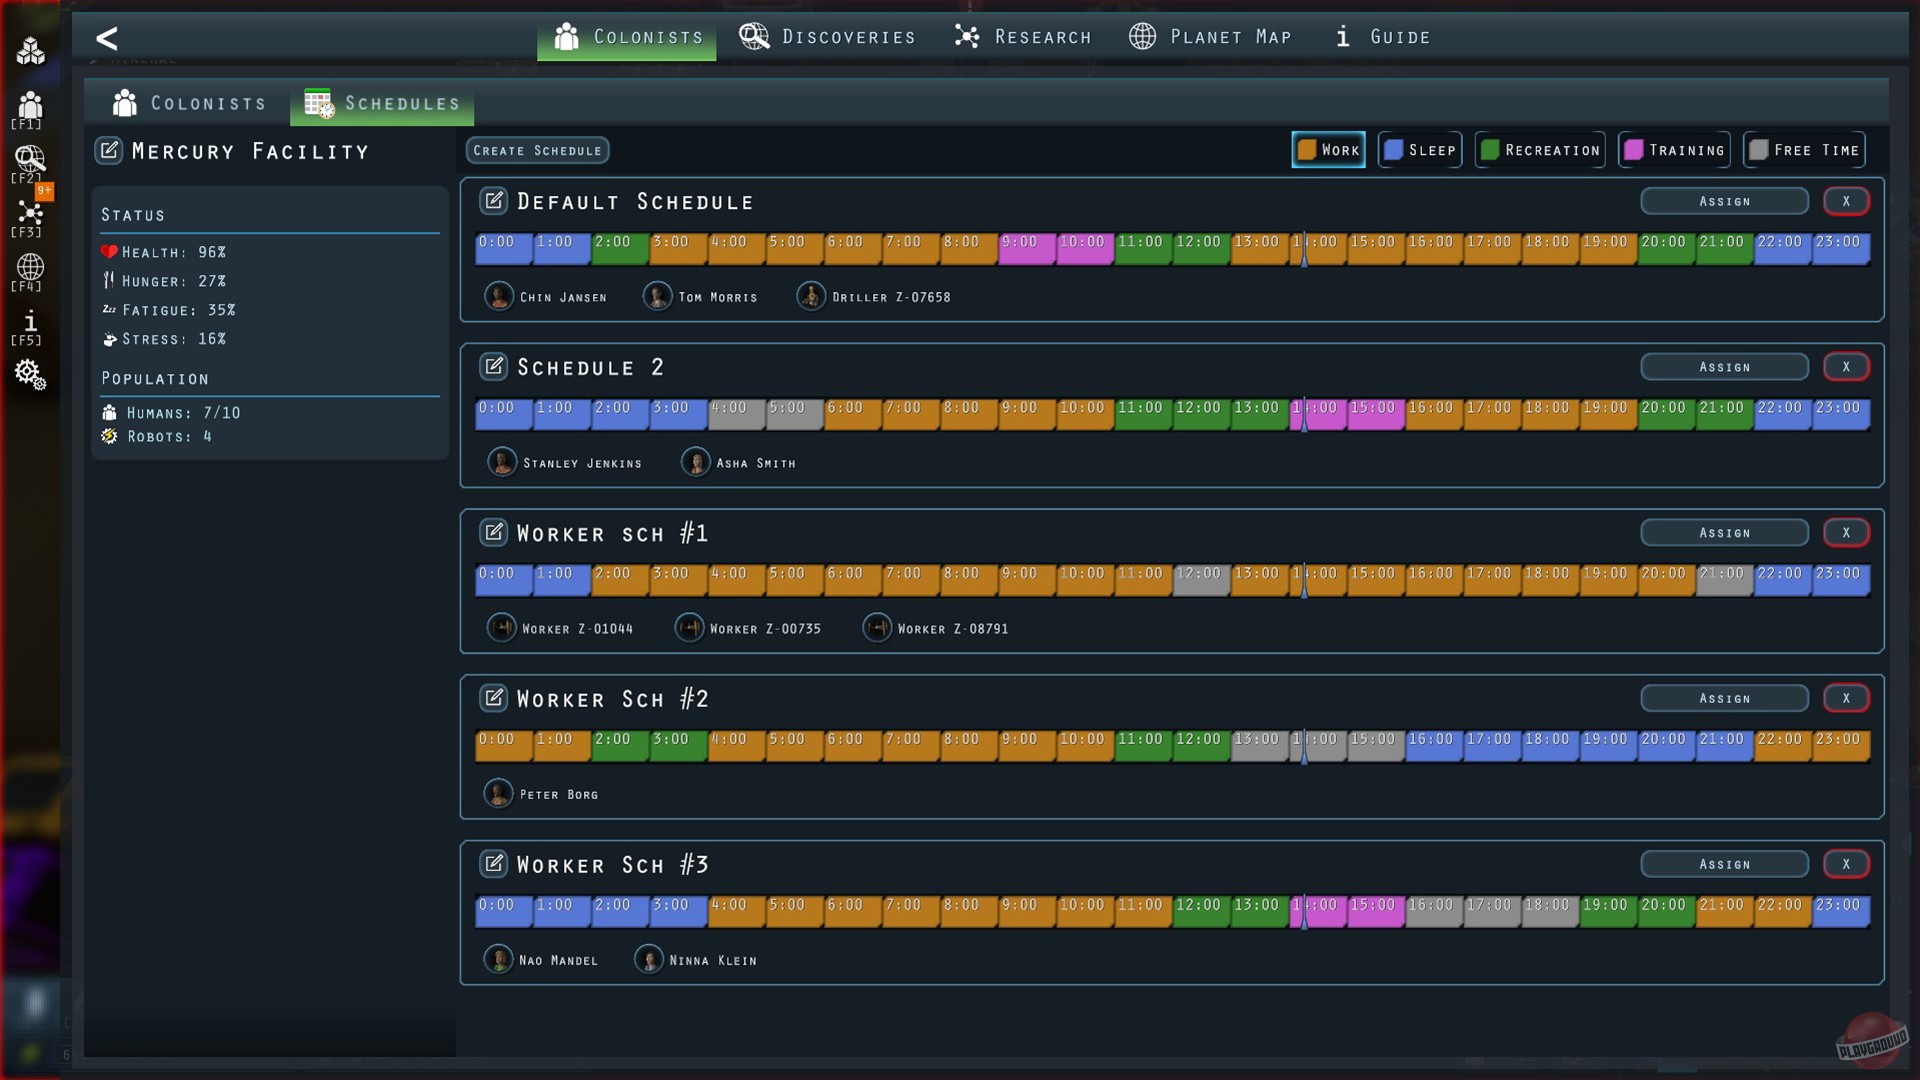Choose the Free Time activity brush
The image size is (1920, 1080).
pyautogui.click(x=1804, y=150)
